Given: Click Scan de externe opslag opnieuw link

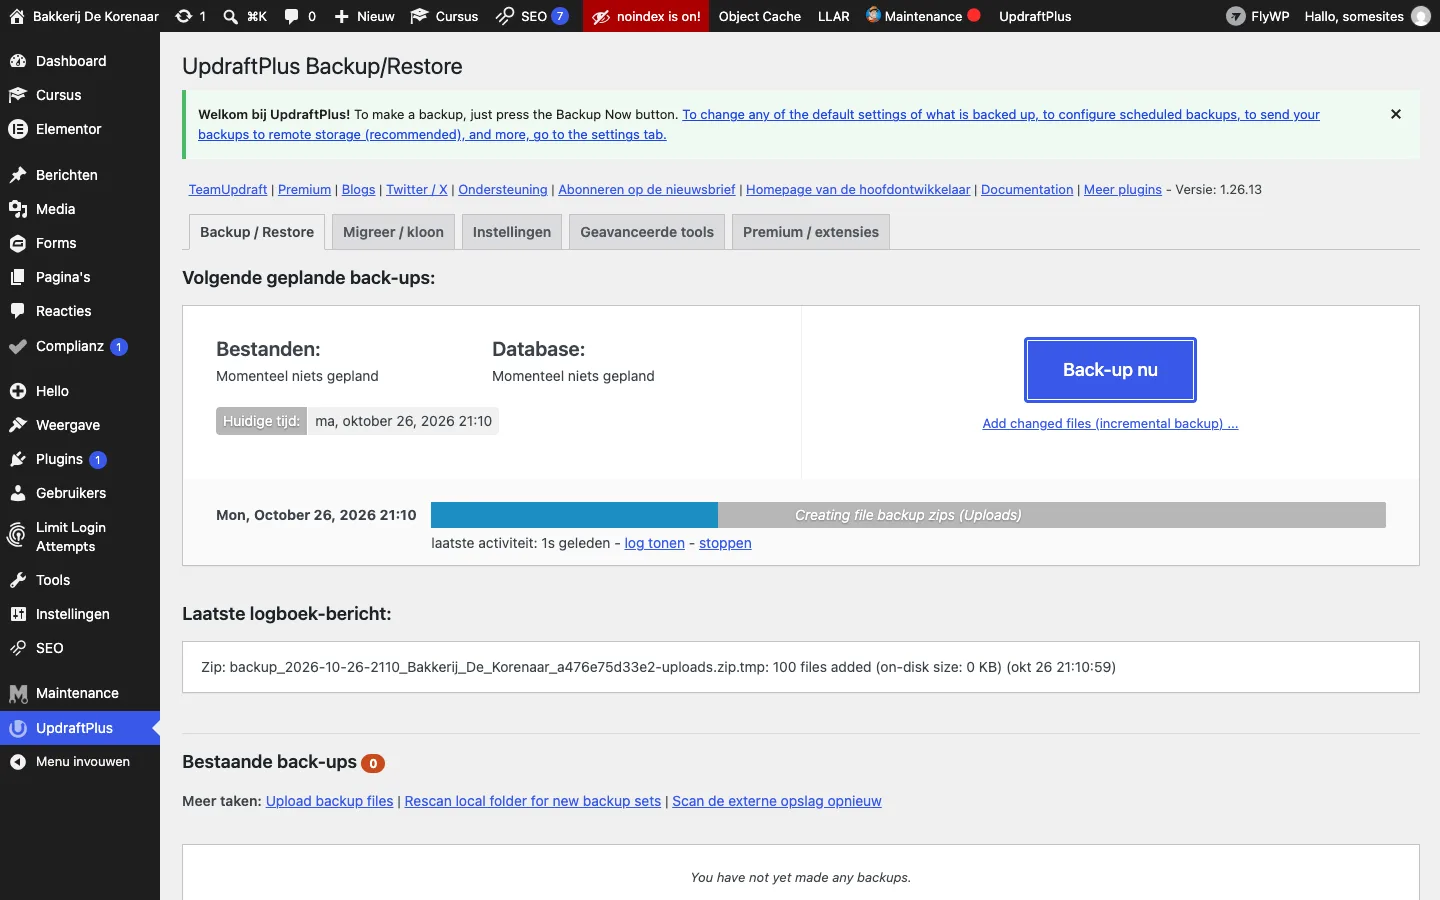Looking at the screenshot, I should click(x=777, y=801).
